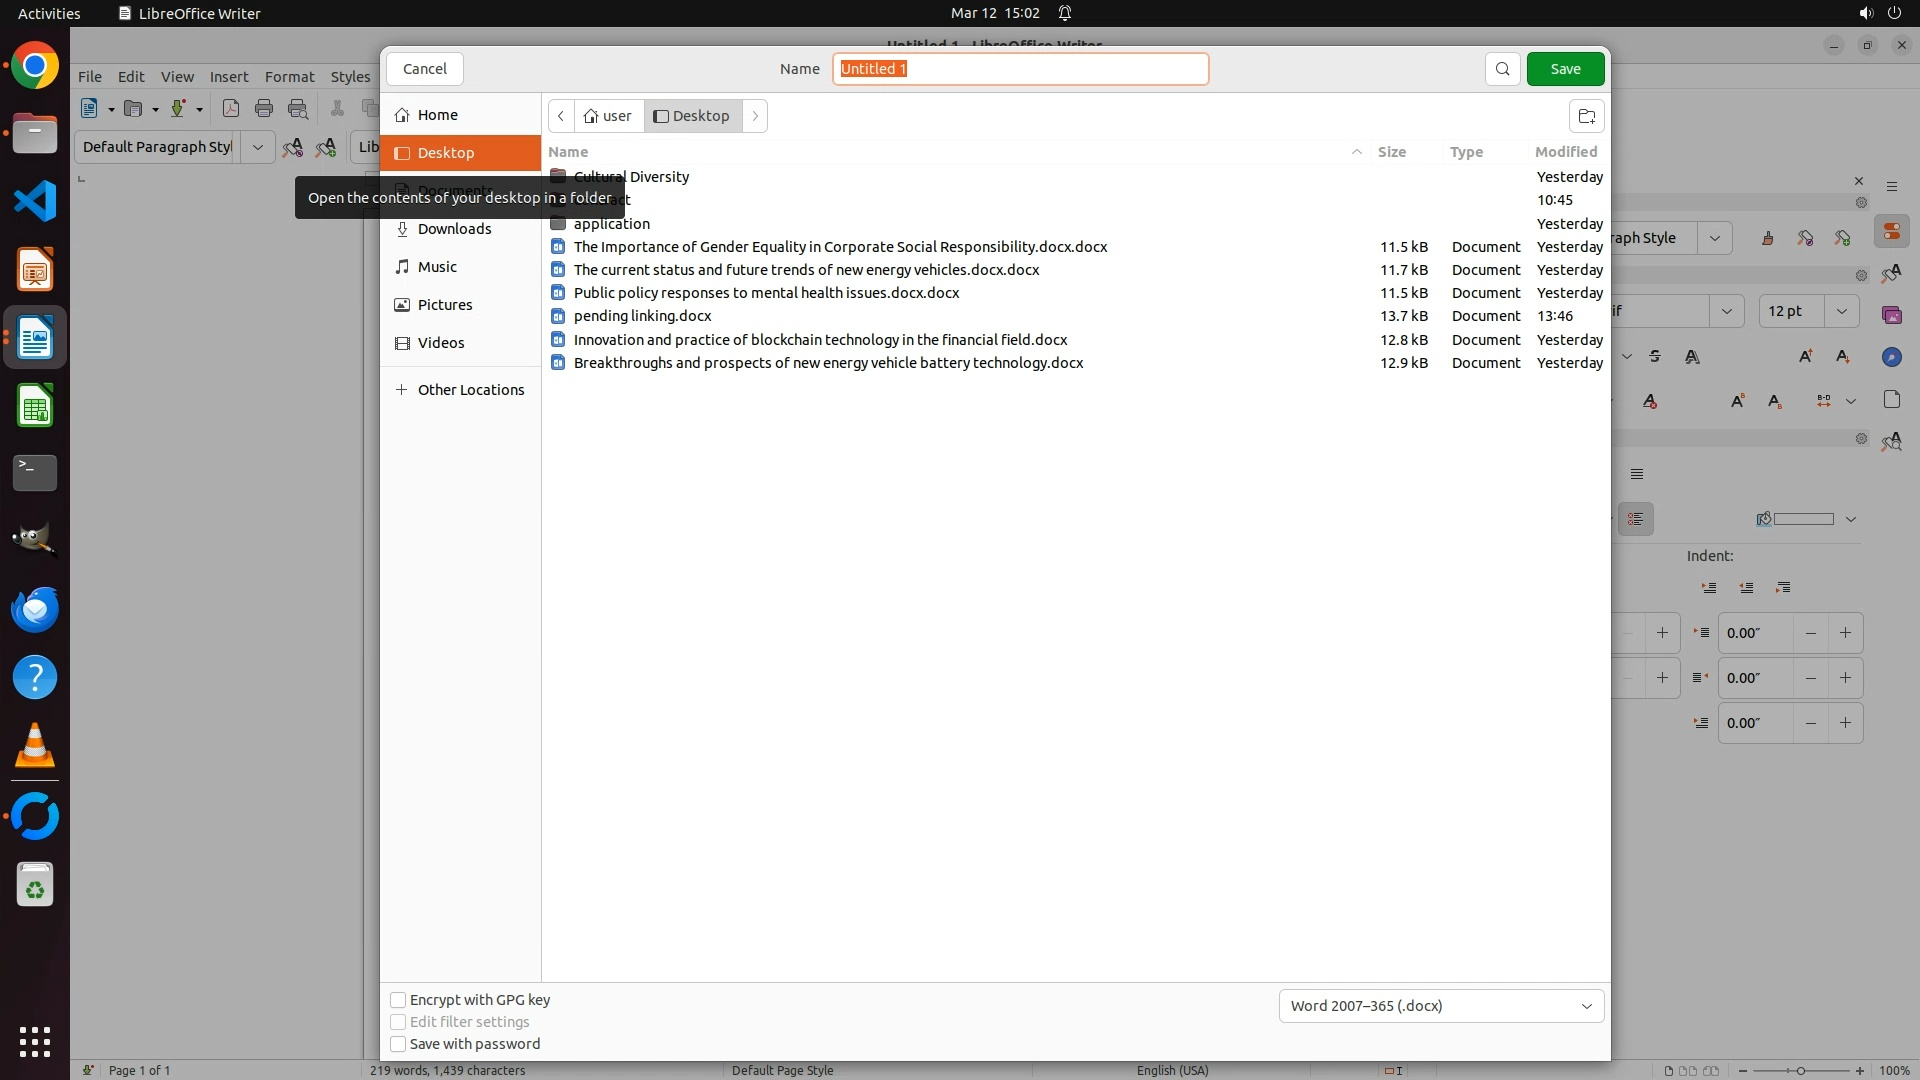Click the create new folder icon
The height and width of the screenshot is (1080, 1920).
point(1586,116)
